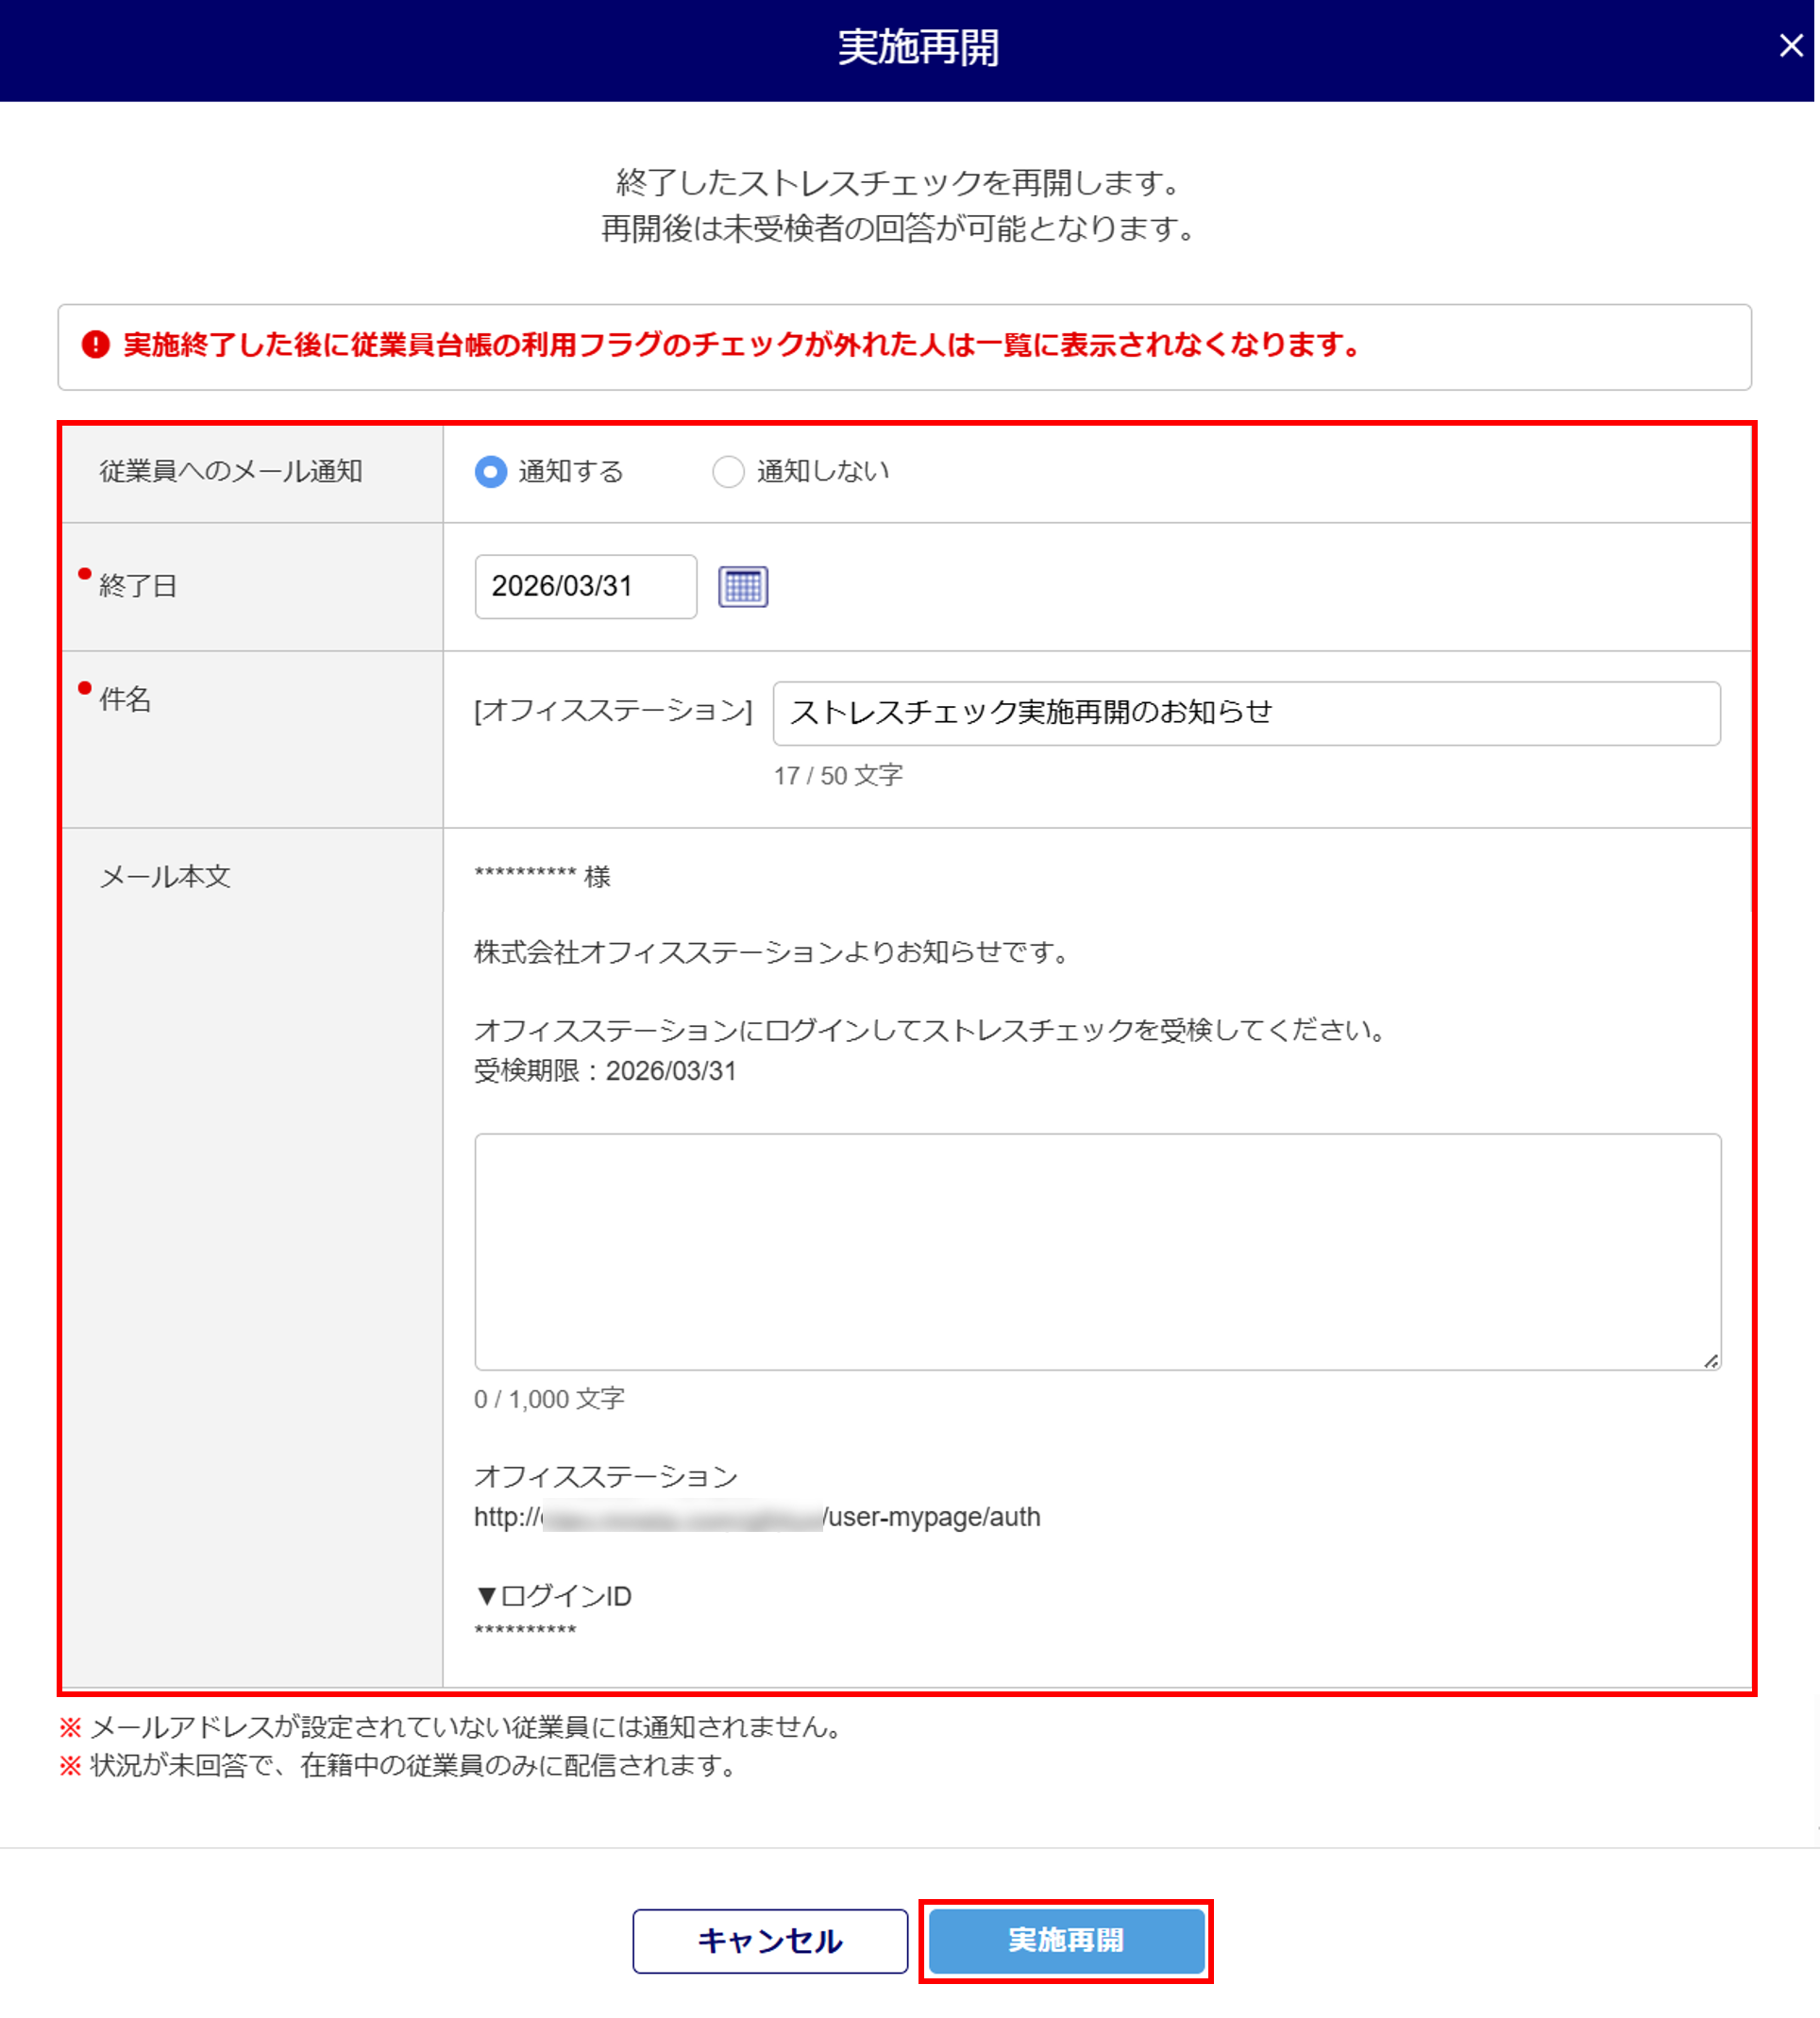
Task: Click the 17 / 50 文字 counter
Action: (838, 776)
